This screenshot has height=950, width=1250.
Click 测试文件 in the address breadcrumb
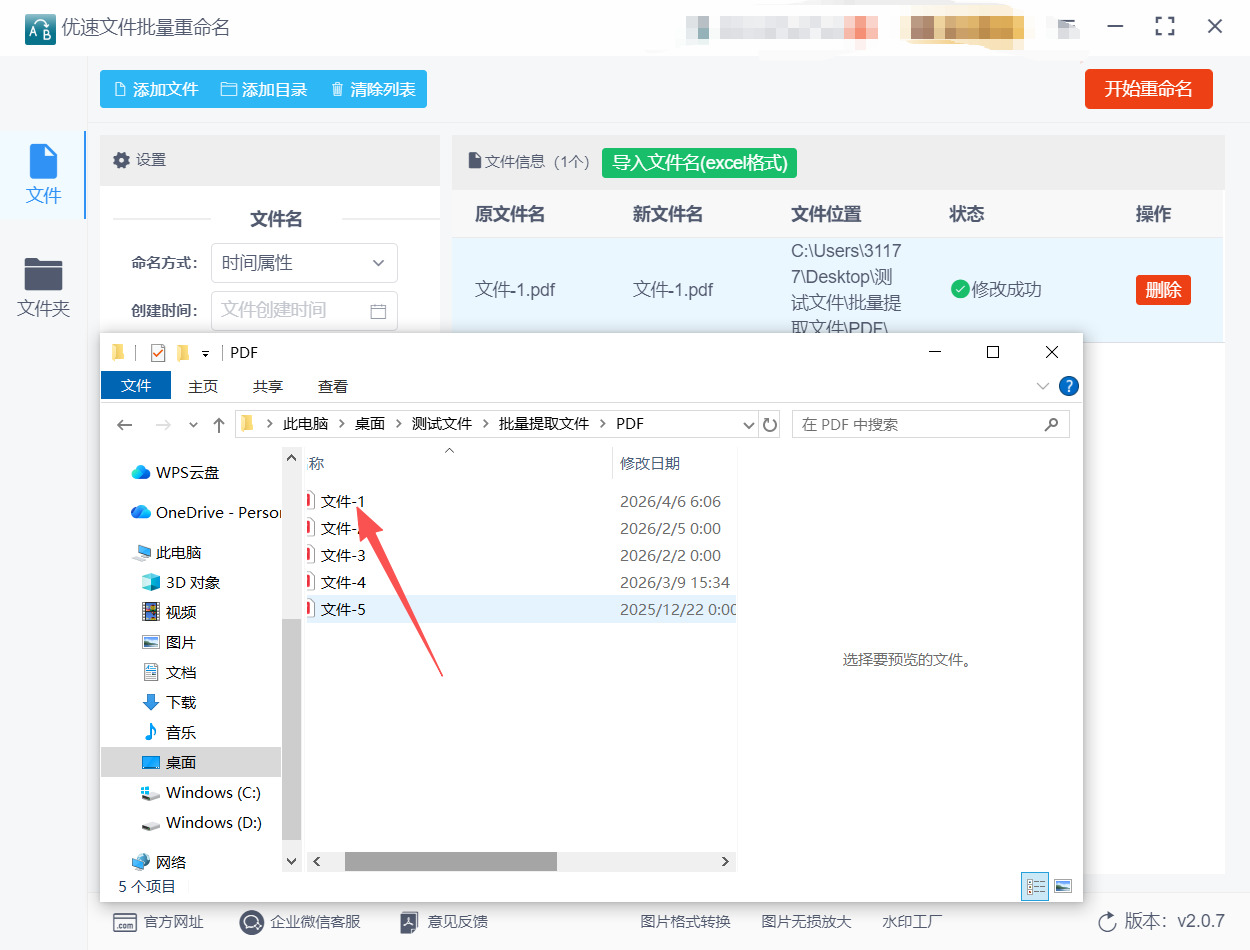442,424
